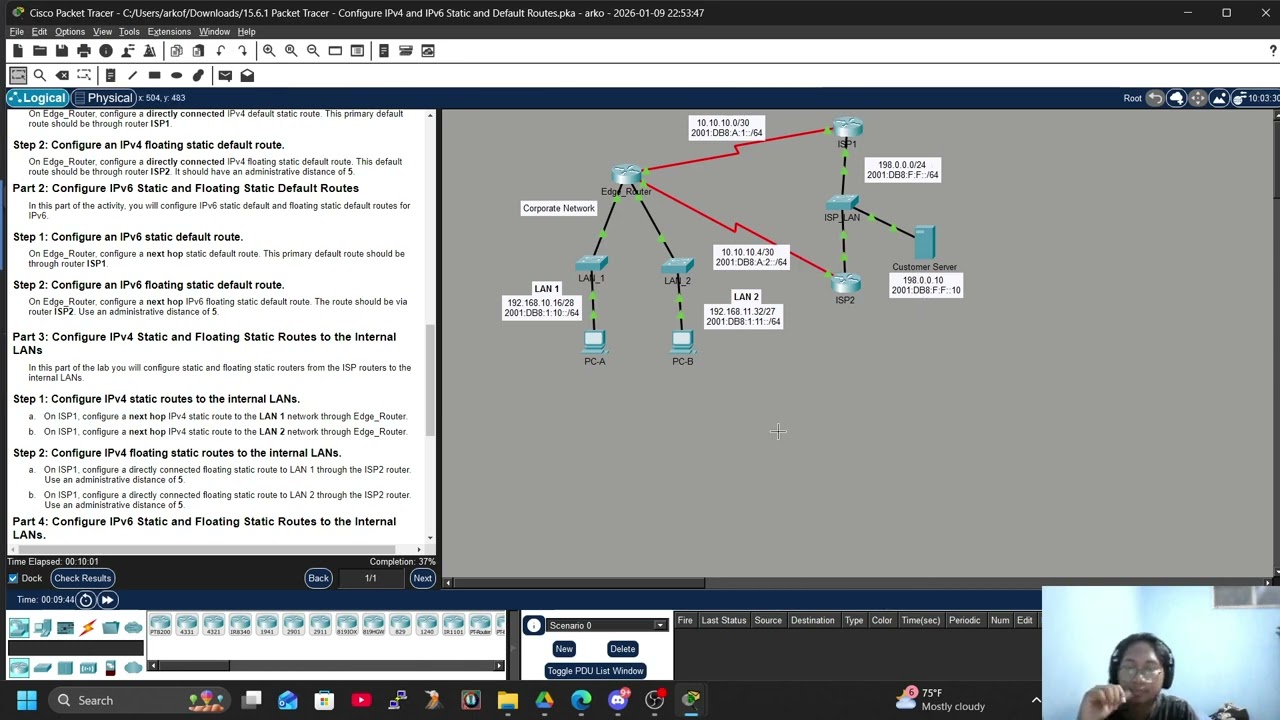Select the Place Note tool
This screenshot has height=720, width=1280.
[110, 75]
